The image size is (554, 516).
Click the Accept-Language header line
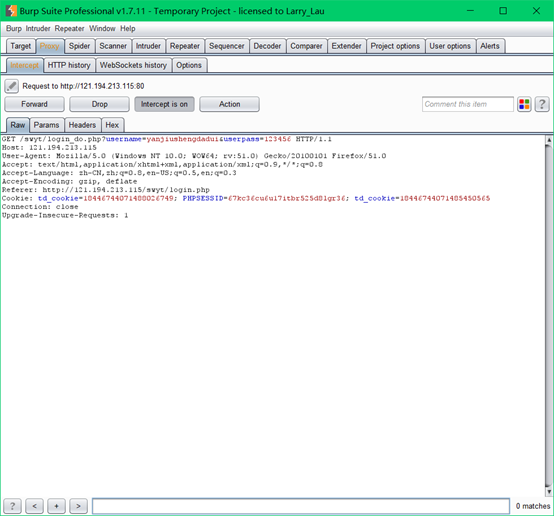click(119, 173)
